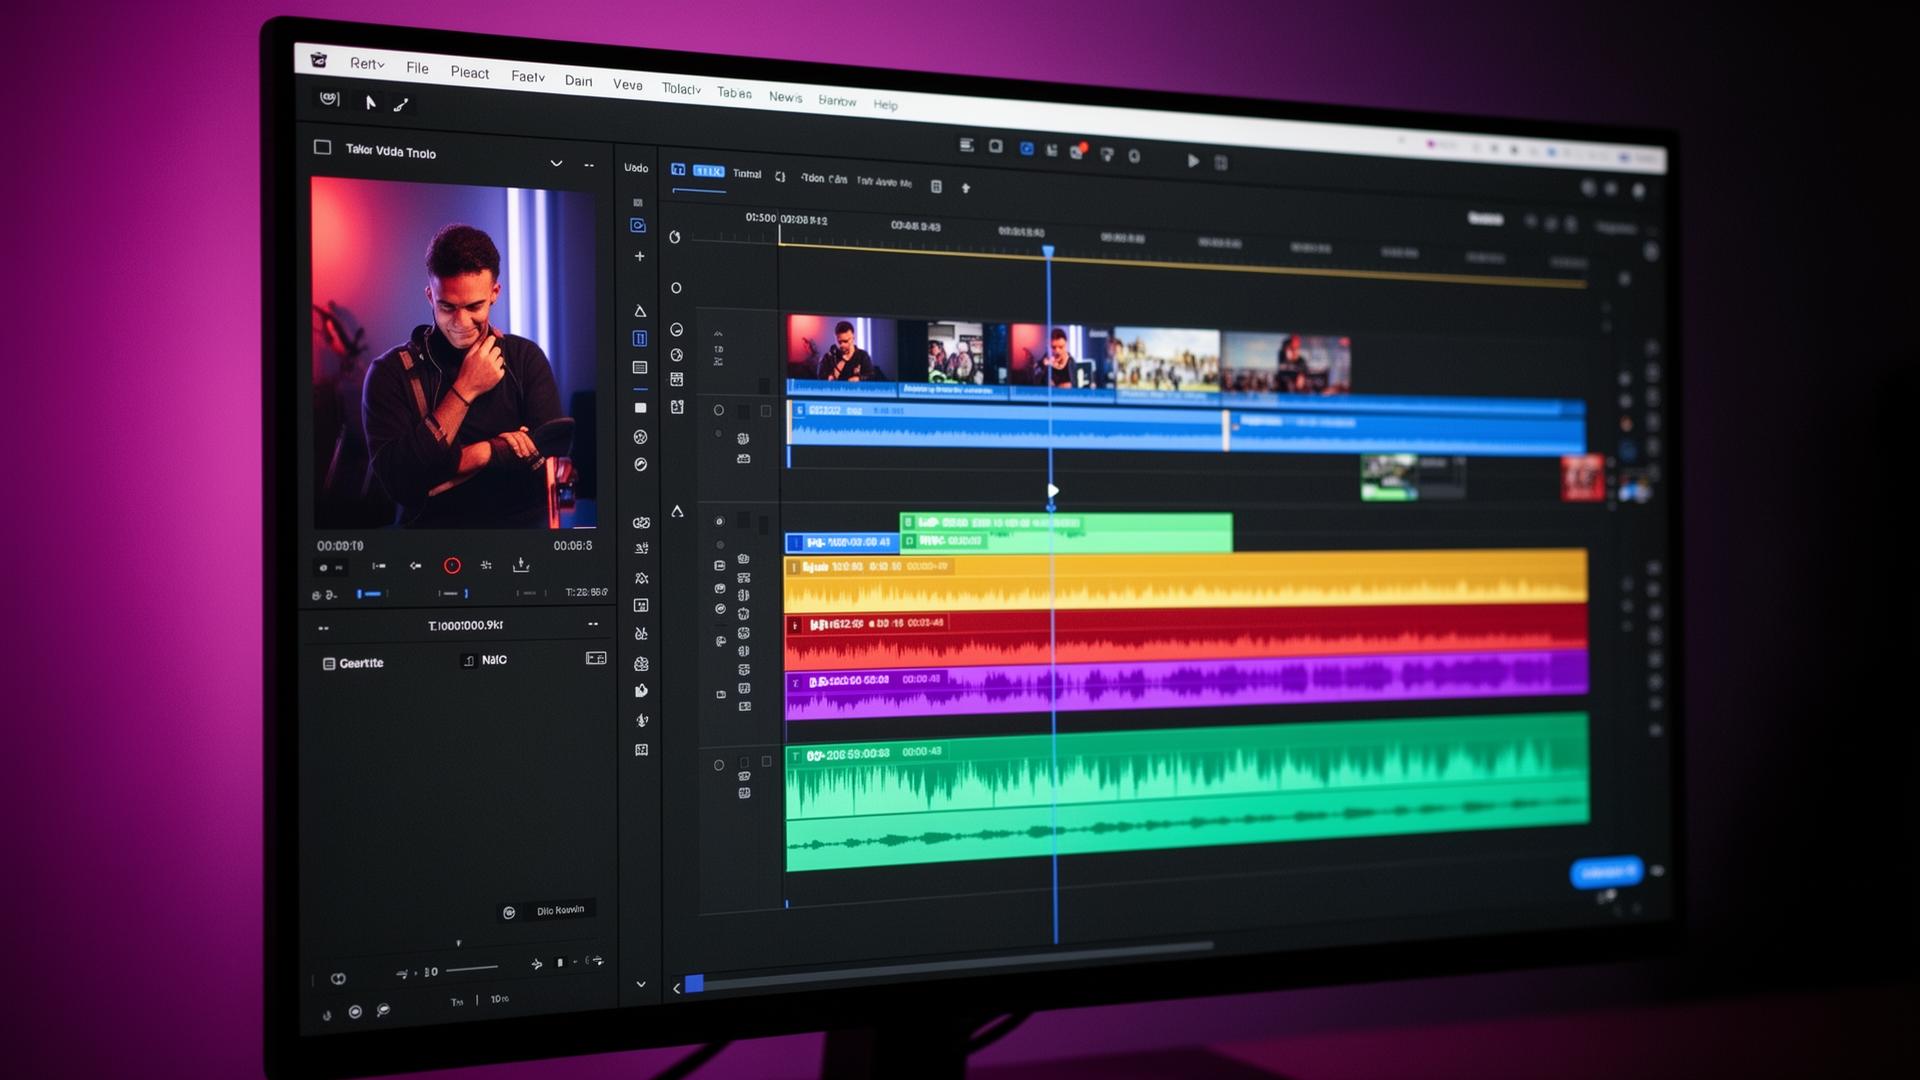The width and height of the screenshot is (1920, 1080).
Task: Click the calculator icon in the timeline tab row
Action: point(936,186)
